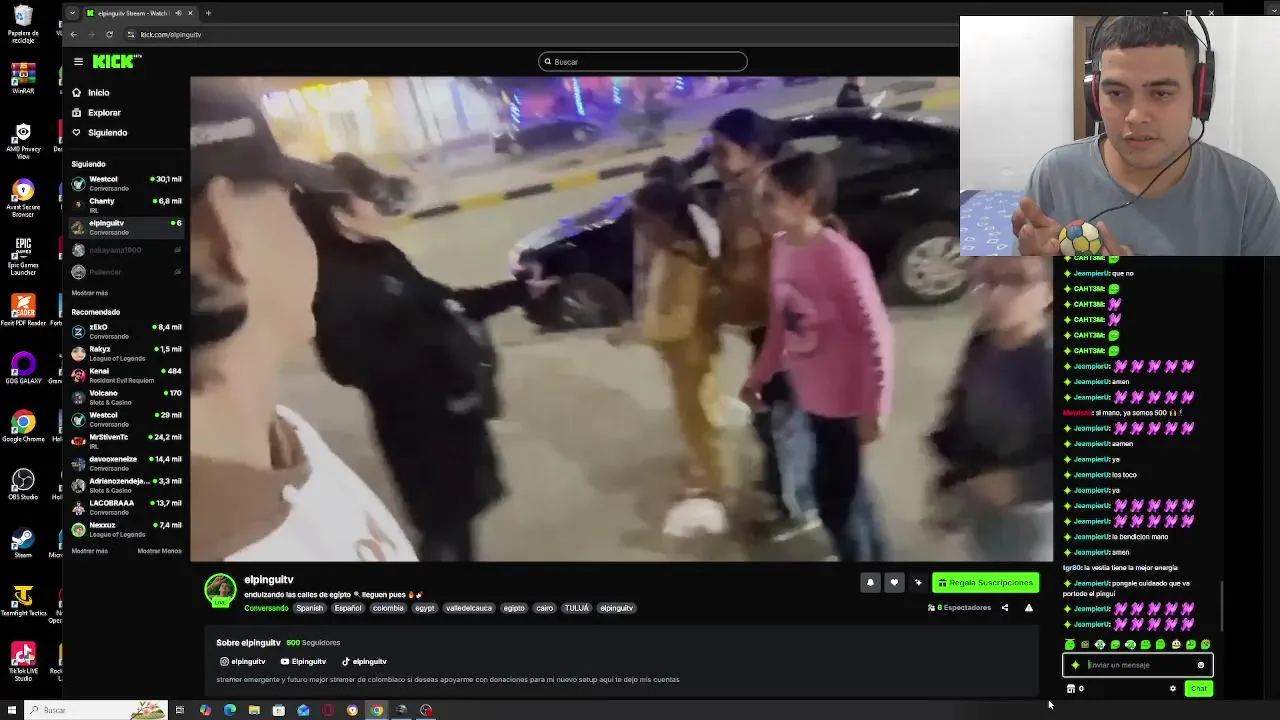This screenshot has height=720, width=1280.
Task: Click the Windows taskbar Buscar search box
Action: click(x=95, y=710)
